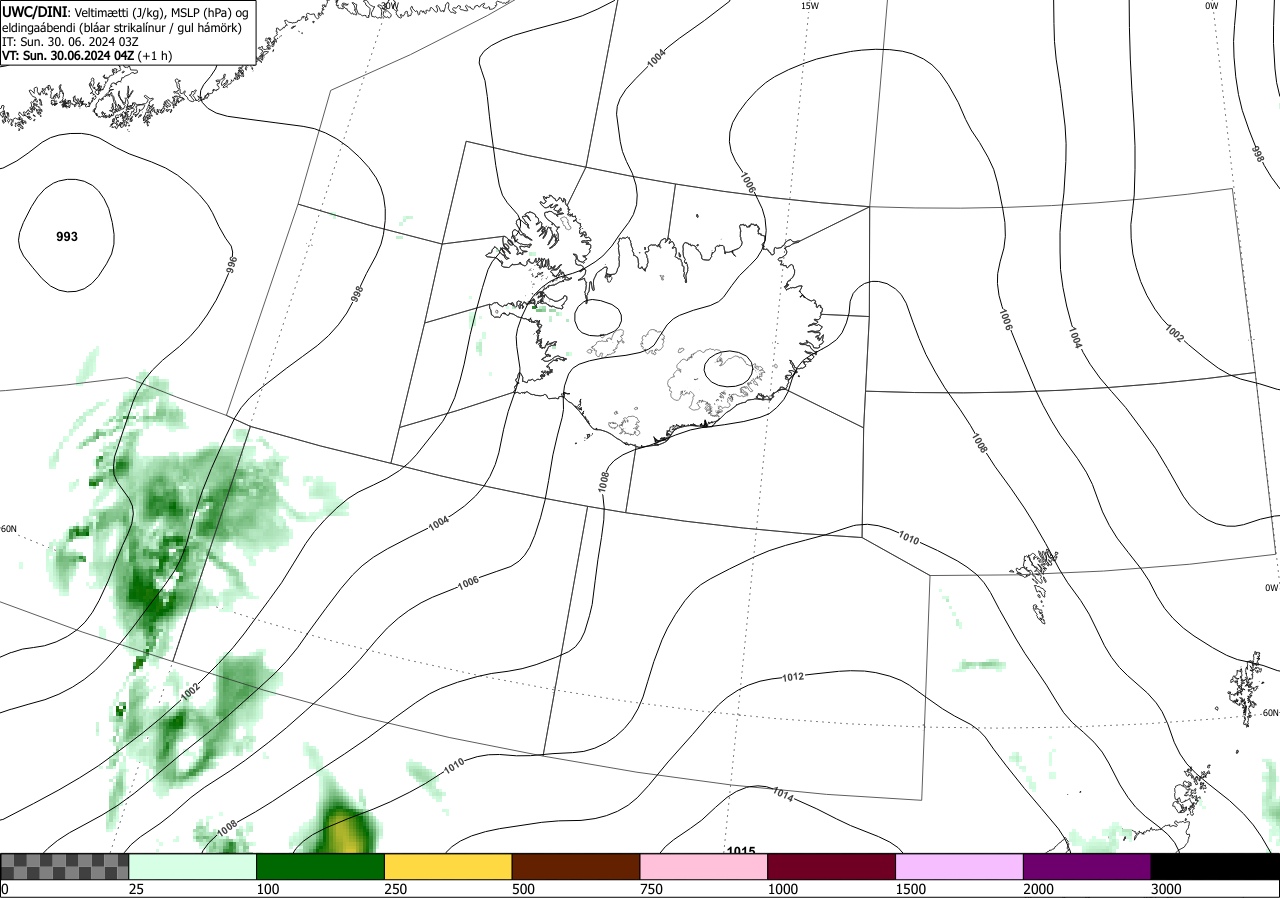Click the light green 25–100 legend swatch

pos(192,866)
